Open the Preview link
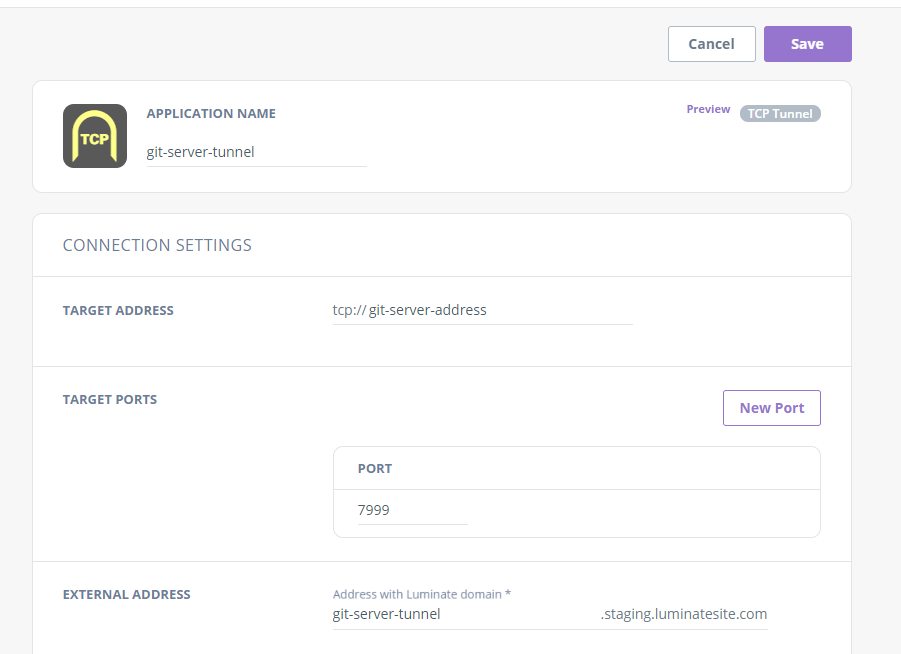 [708, 110]
